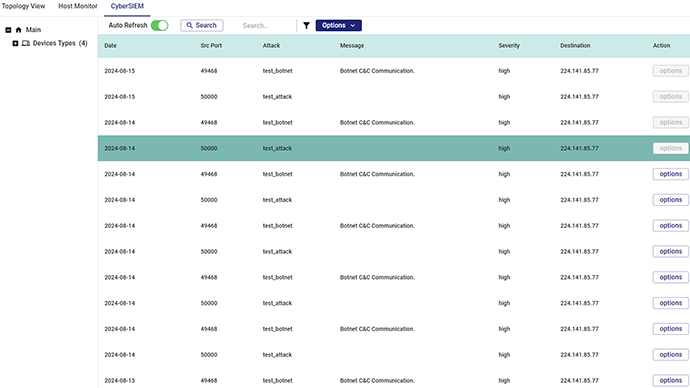Click test_attack in the highlighted row
Viewport: 690px width, 388px height.
[x=277, y=148]
